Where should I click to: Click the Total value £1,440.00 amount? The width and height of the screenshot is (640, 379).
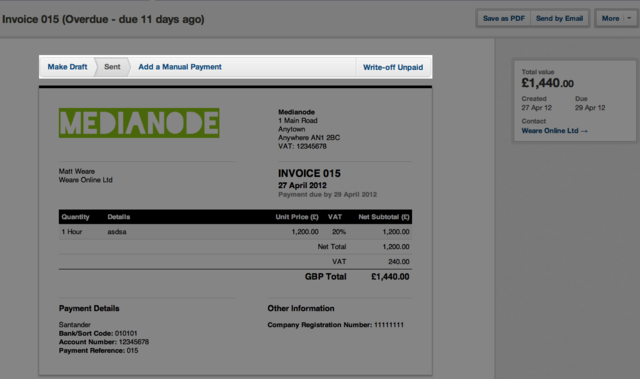pos(547,83)
